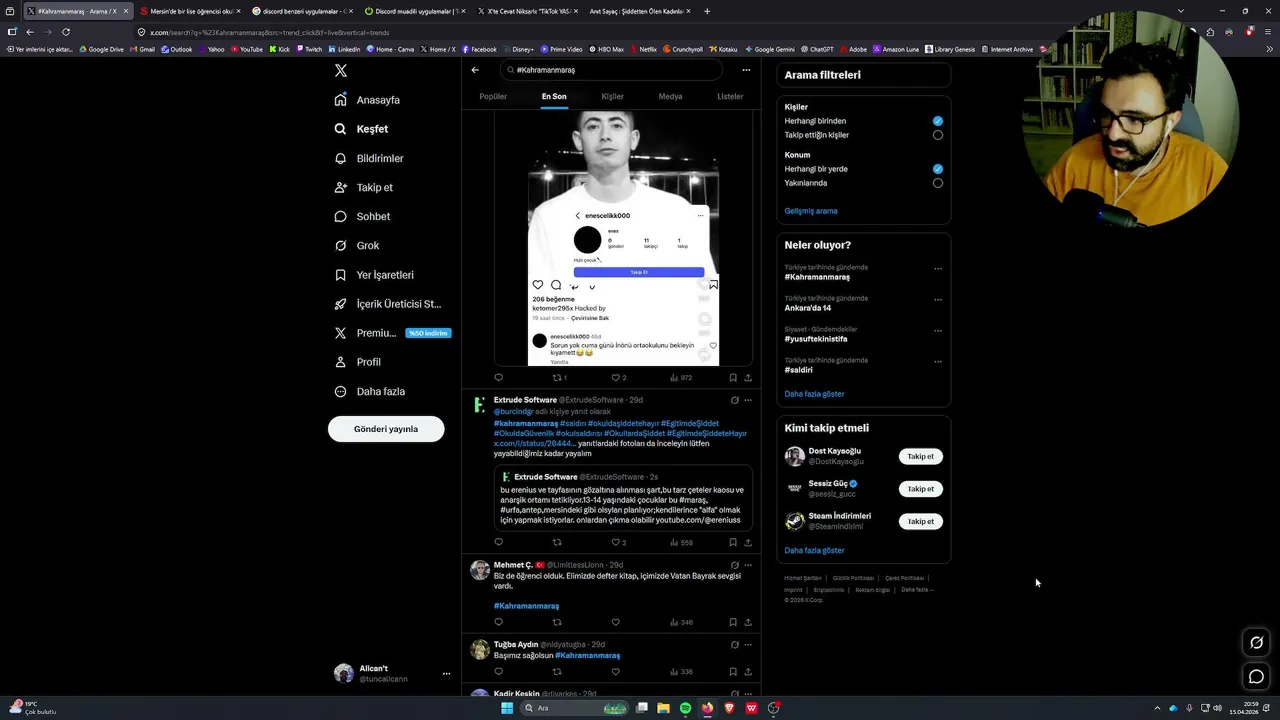Viewport: 1280px width, 720px height.
Task: Switch to Popüler tab
Action: [493, 97]
